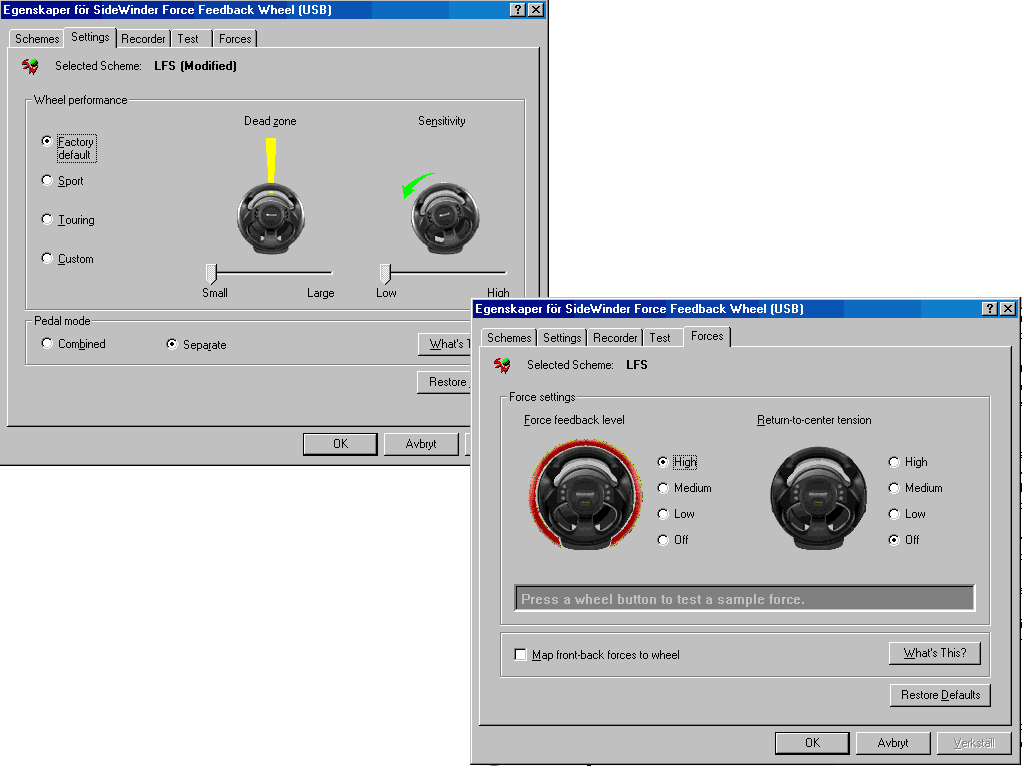This screenshot has height=768, width=1024.
Task: Click Verkställ button in Forces window
Action: point(974,743)
